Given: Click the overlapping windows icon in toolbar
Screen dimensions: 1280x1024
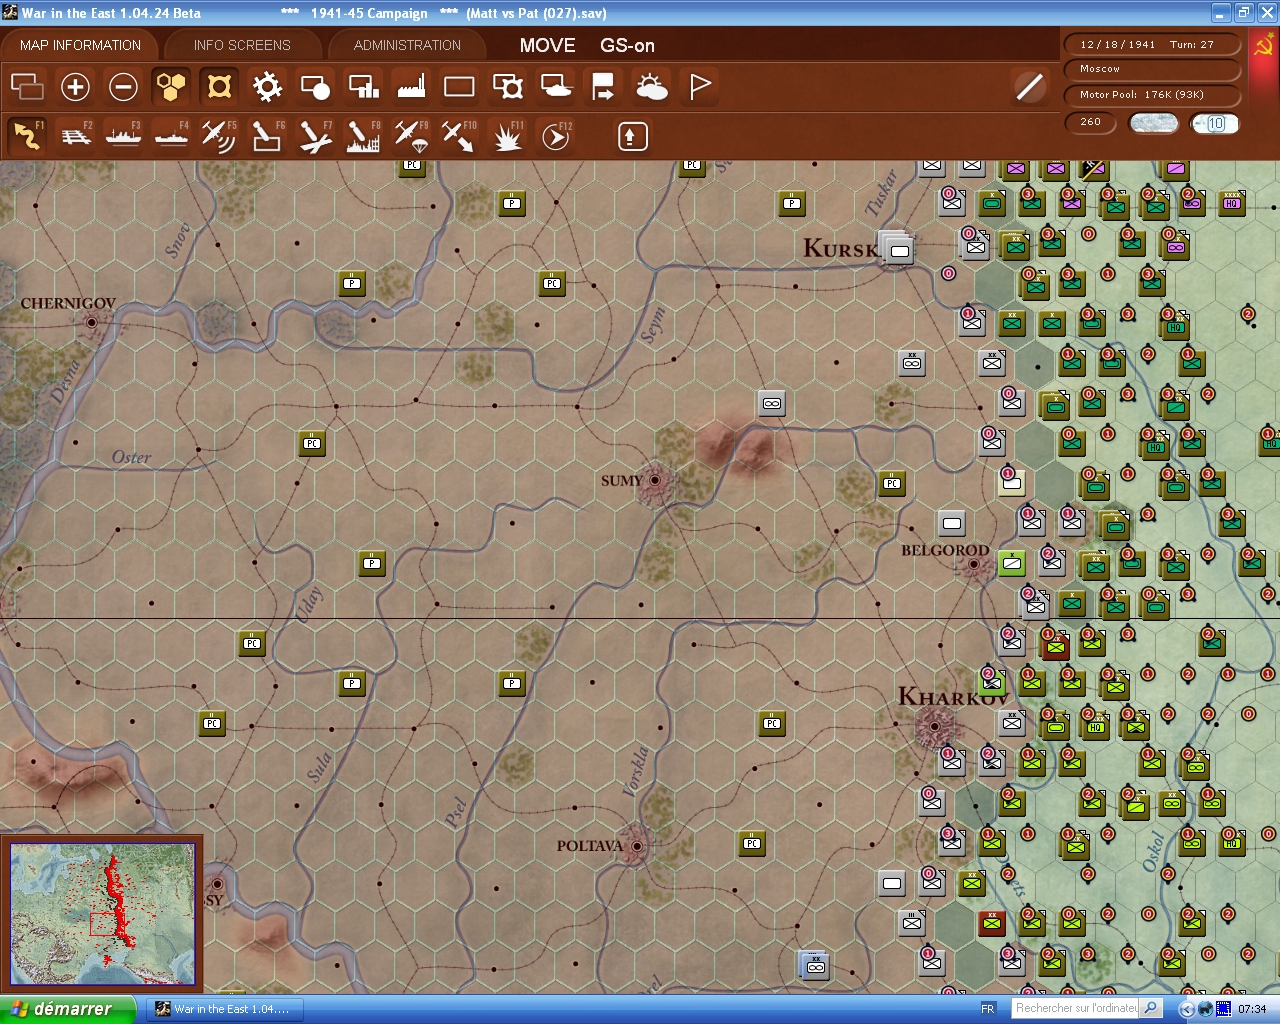Looking at the screenshot, I should pos(27,87).
